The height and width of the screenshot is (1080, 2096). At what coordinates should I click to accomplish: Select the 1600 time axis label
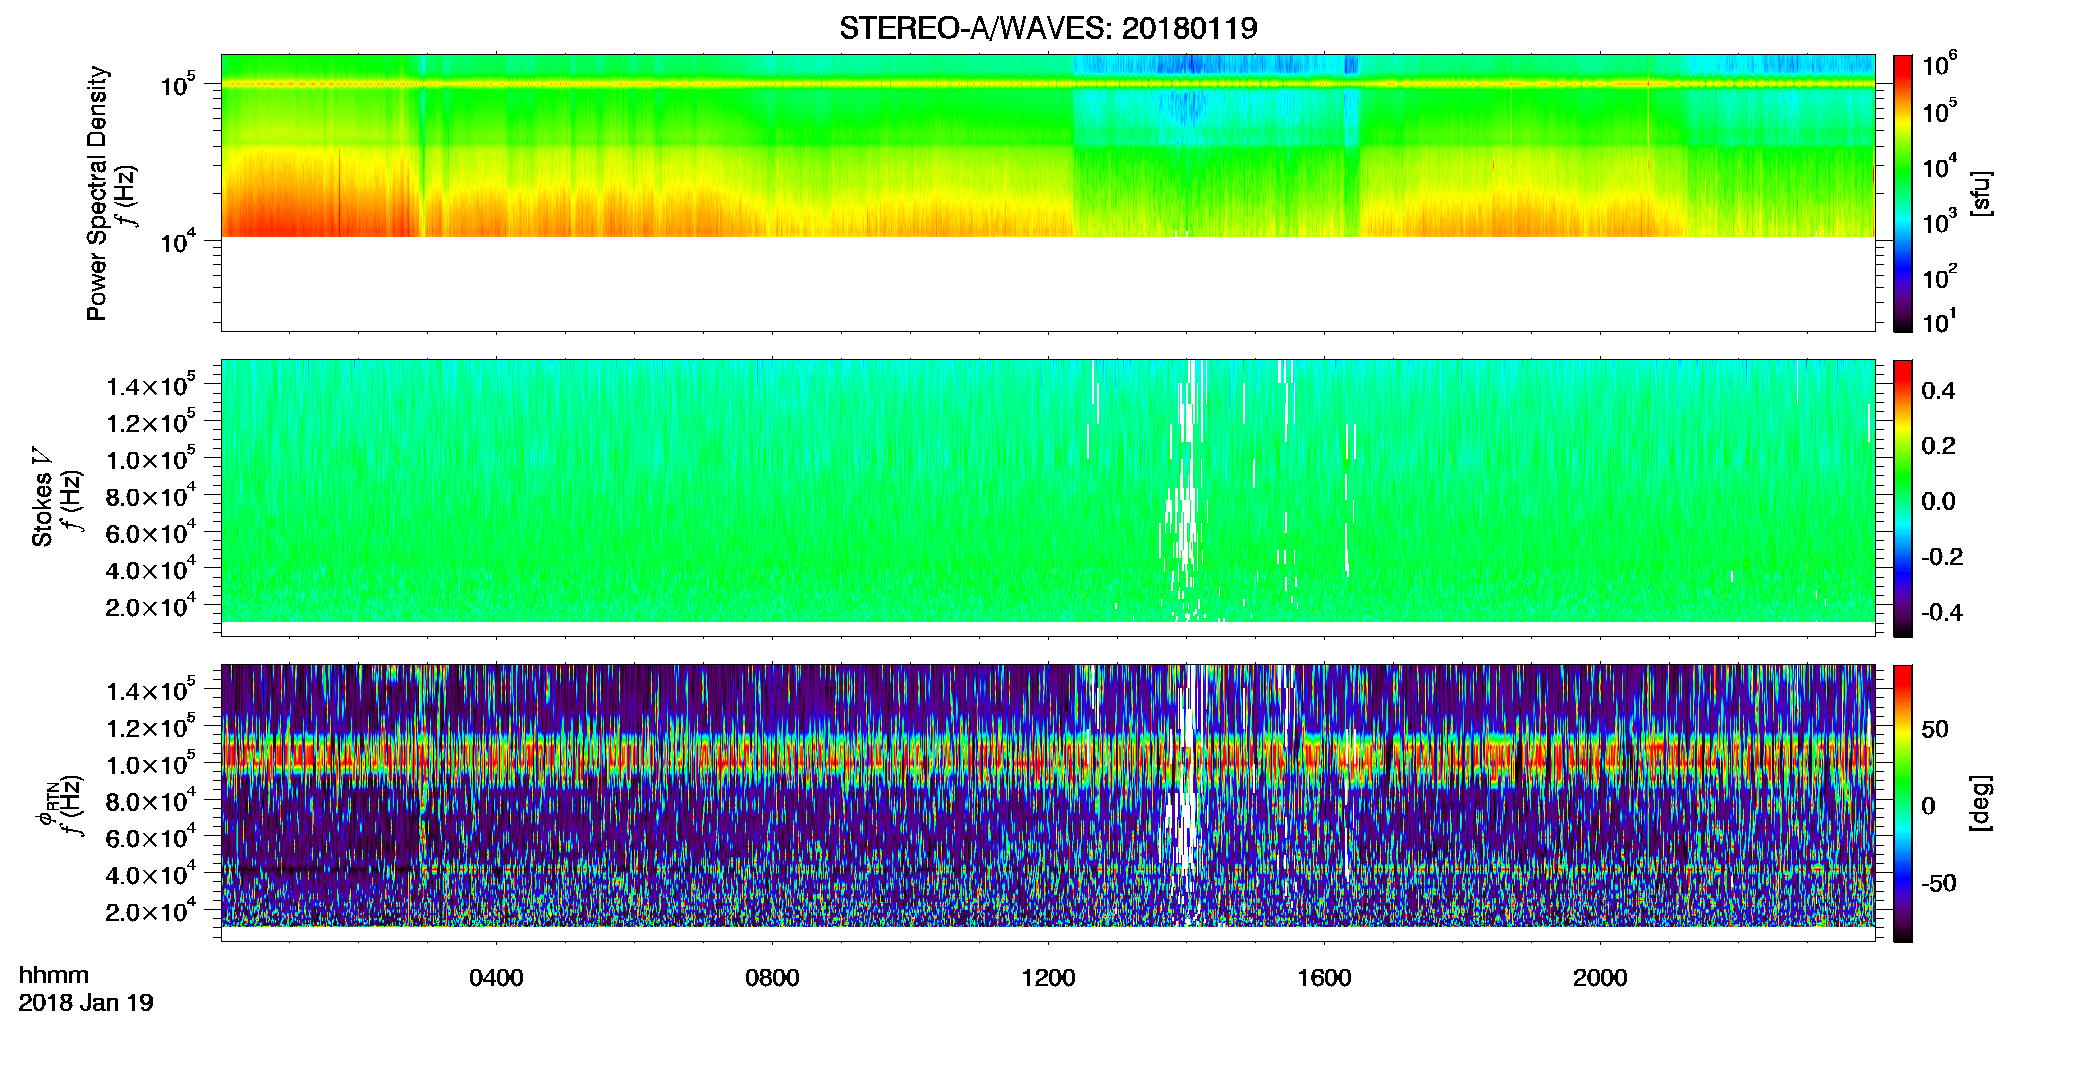click(x=1324, y=978)
